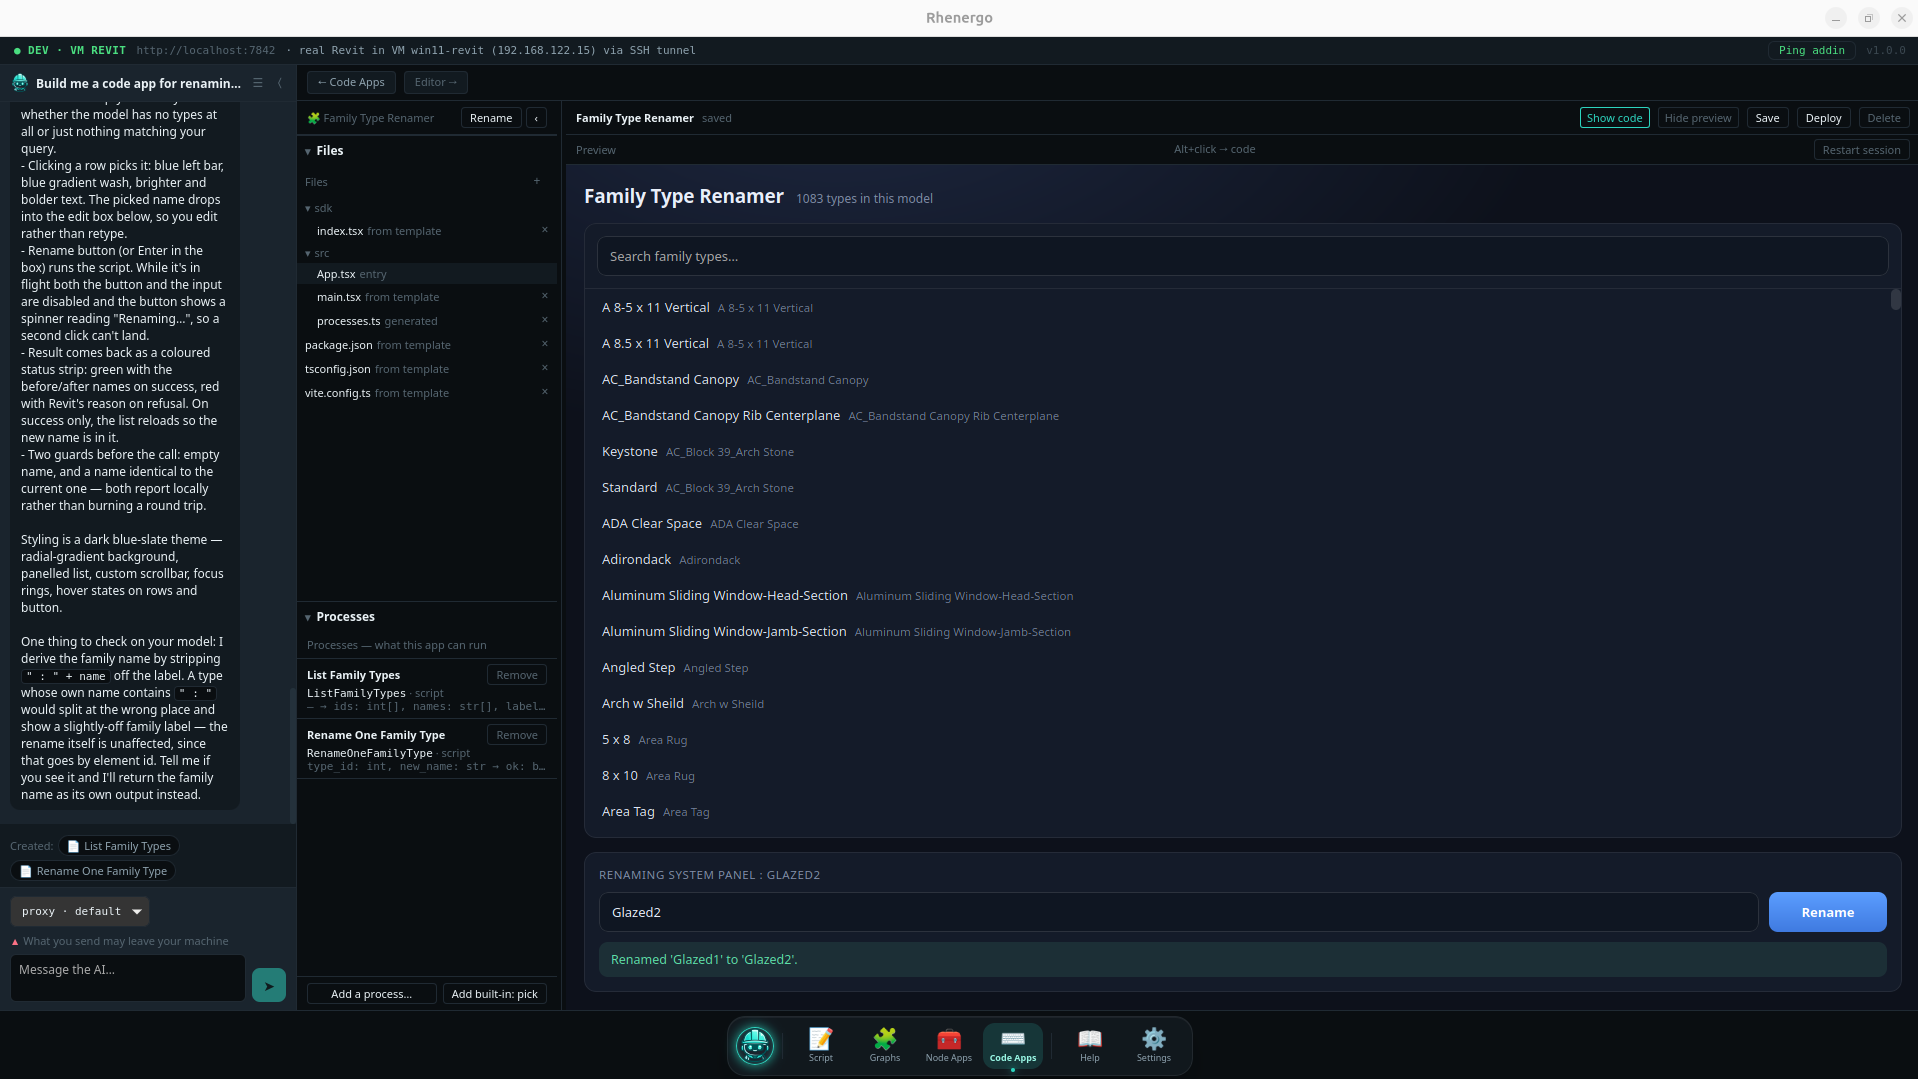This screenshot has height=1079, width=1918.
Task: Collapse the chat panel with the chevron
Action: [280, 83]
